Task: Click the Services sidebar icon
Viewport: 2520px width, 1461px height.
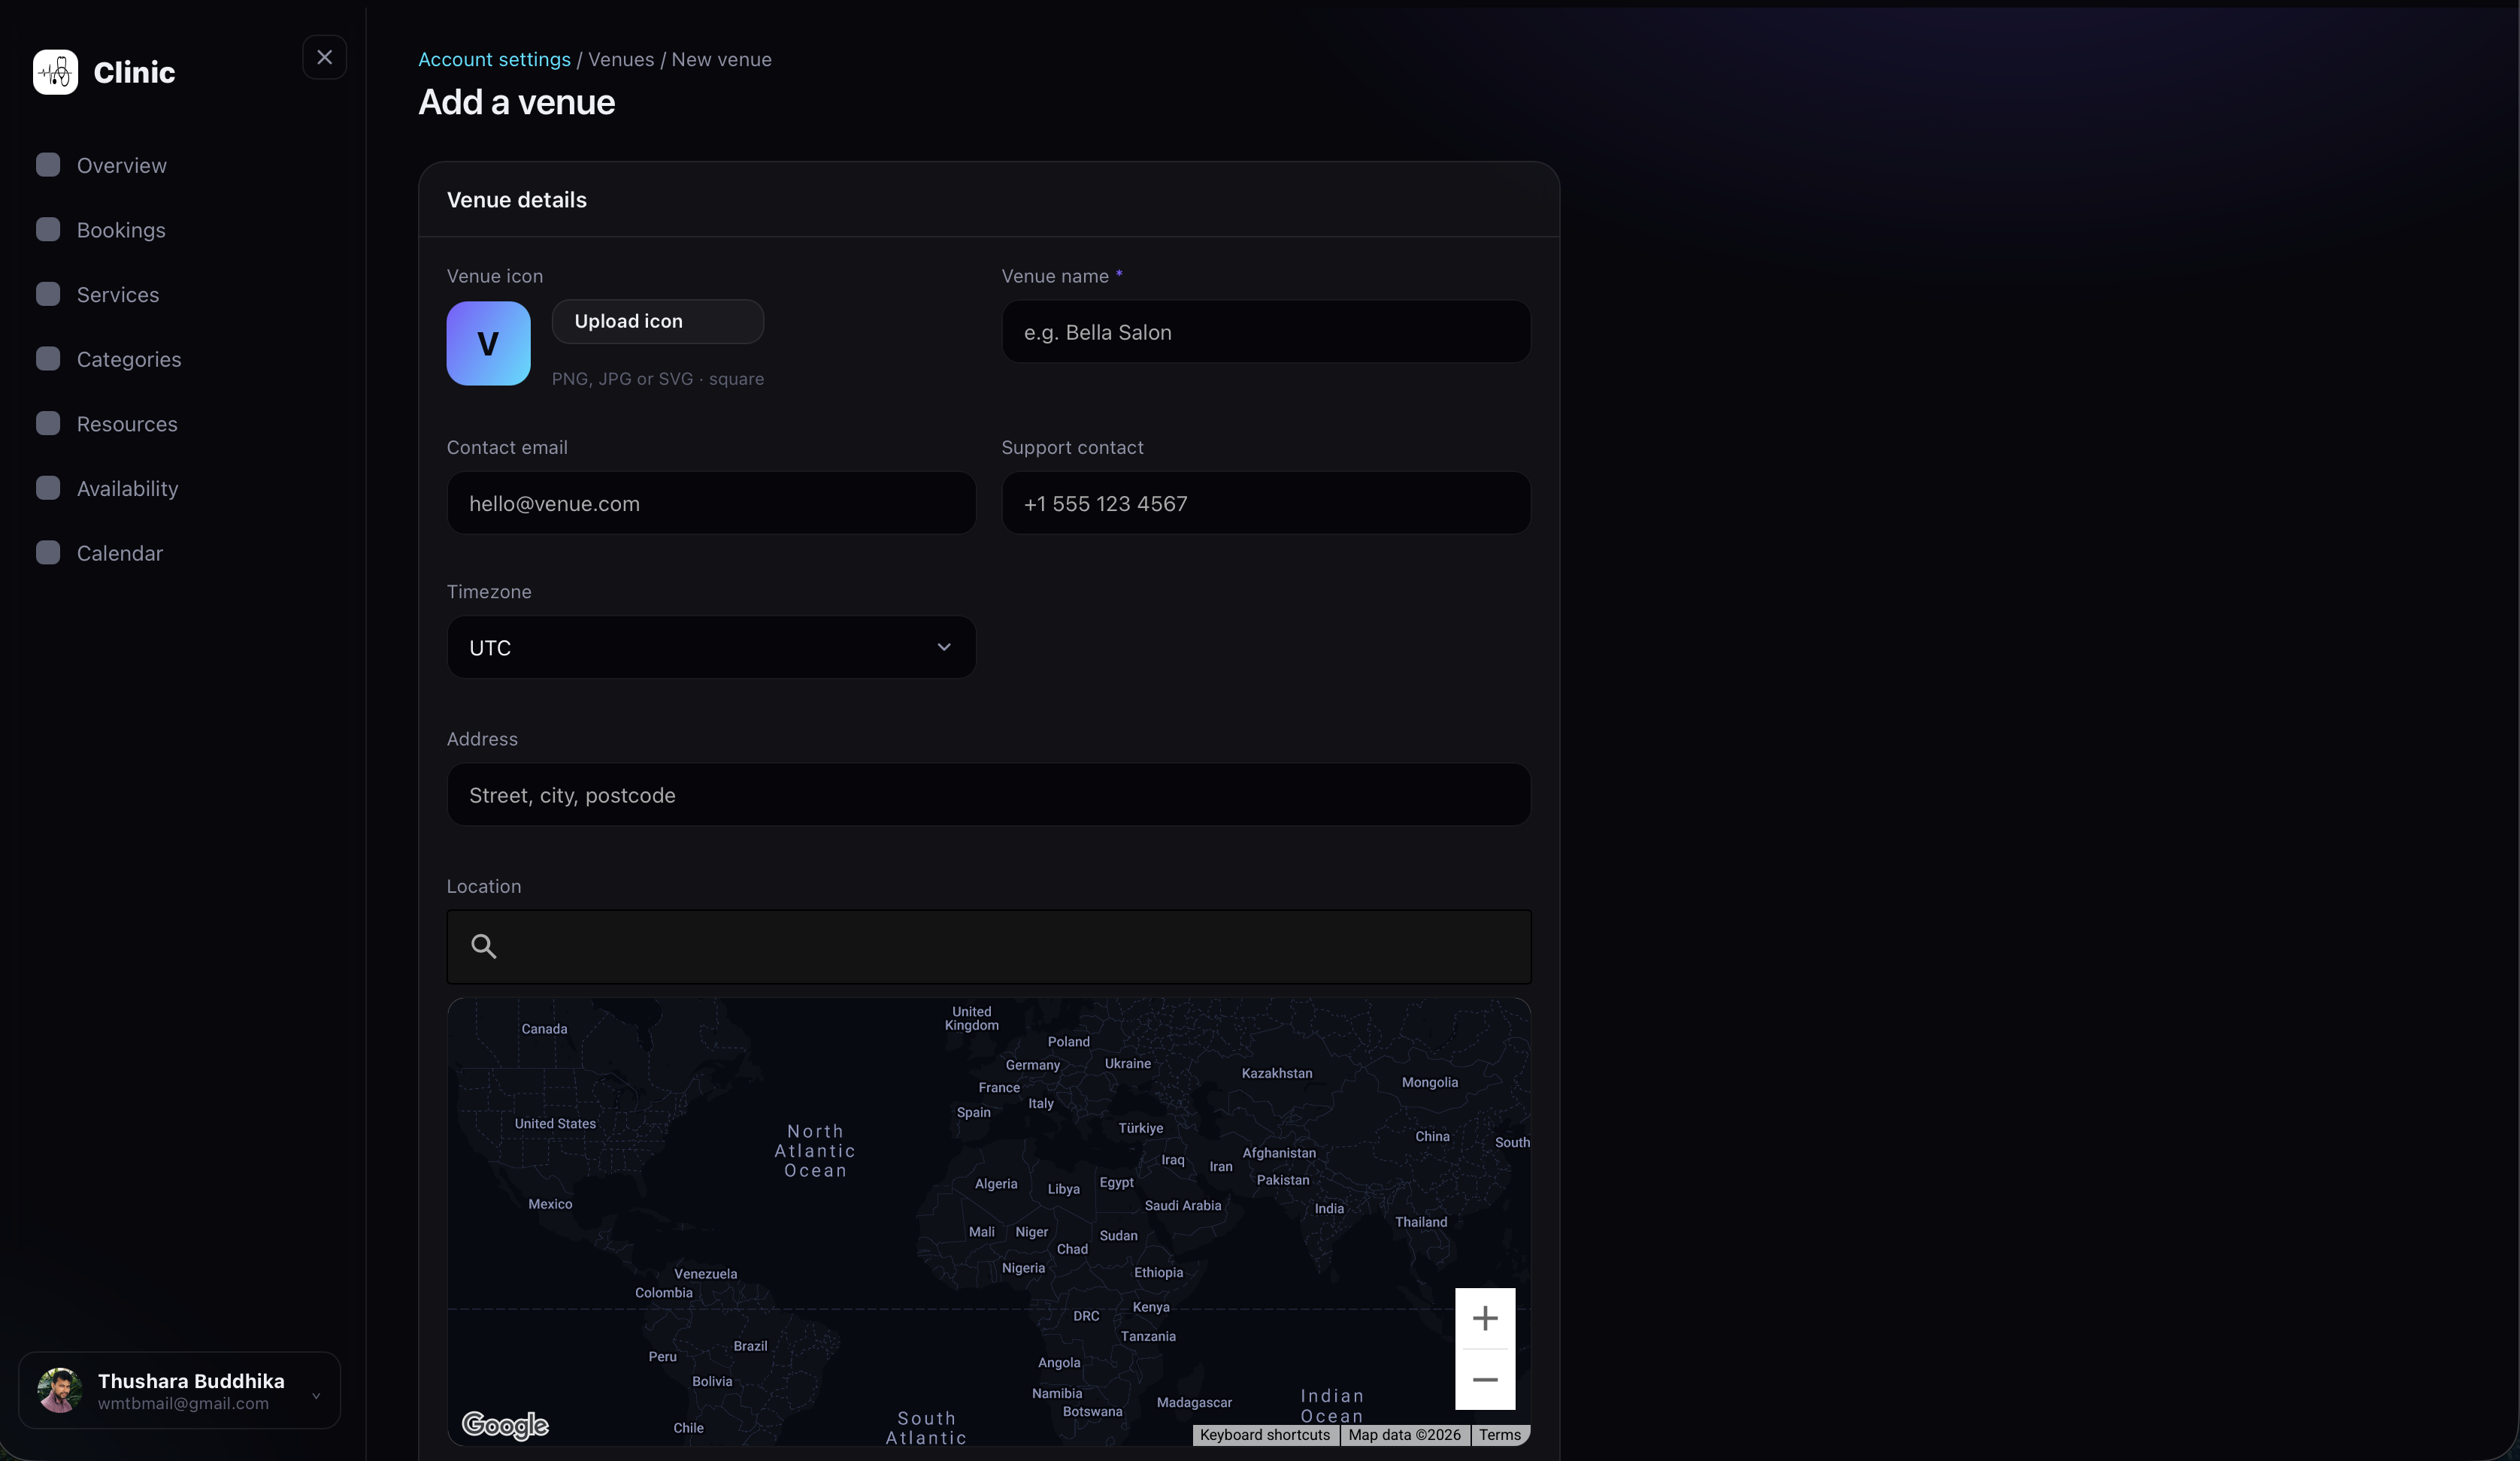Action: [x=48, y=294]
